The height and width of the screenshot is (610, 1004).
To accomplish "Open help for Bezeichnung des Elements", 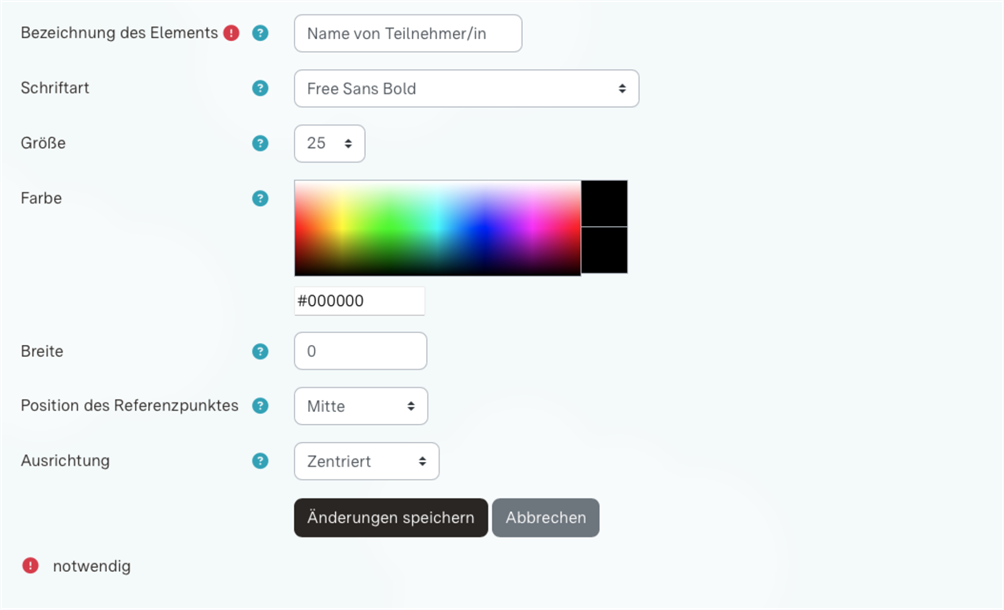I will point(260,33).
